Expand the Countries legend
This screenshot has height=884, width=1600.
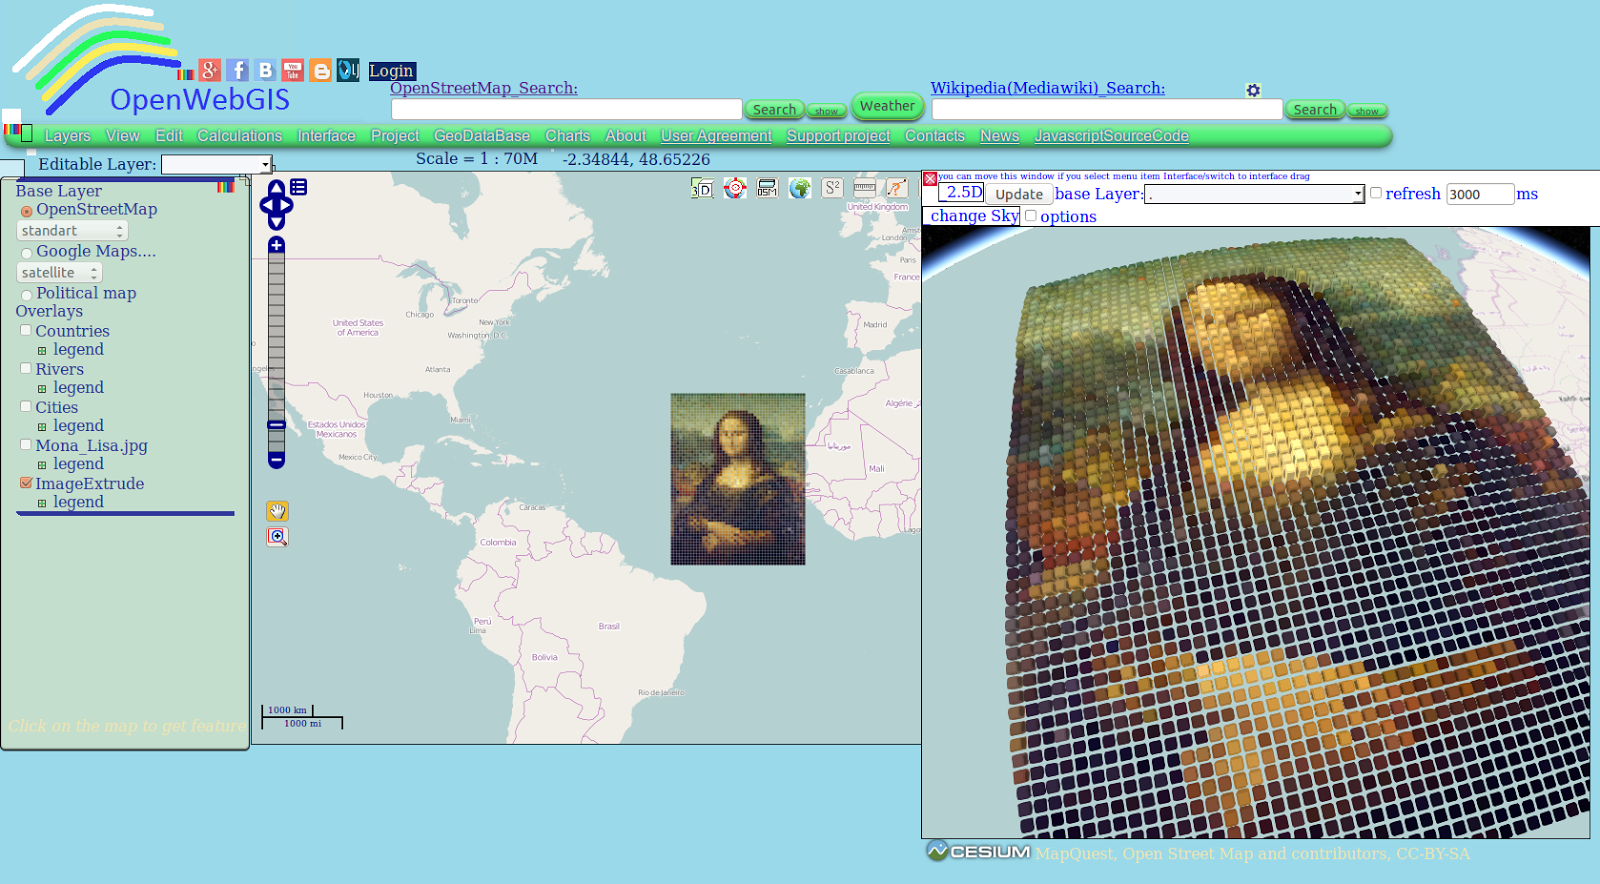42,351
